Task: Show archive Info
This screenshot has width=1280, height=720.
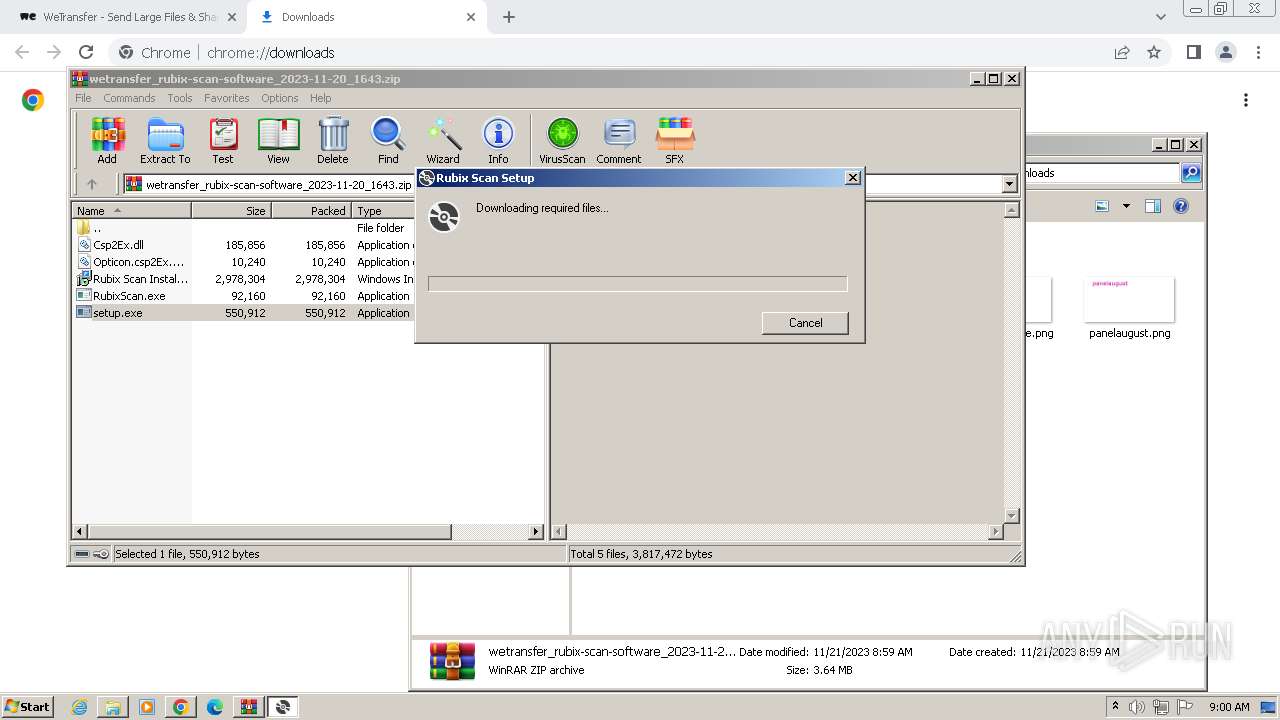Action: [498, 140]
